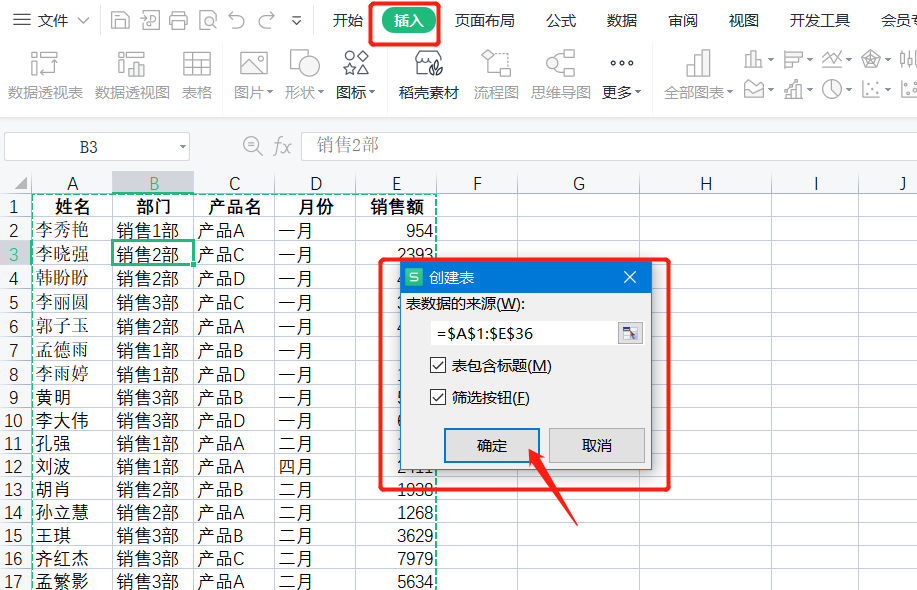Redo the last action
Viewport: 917px width, 590px height.
click(x=267, y=20)
